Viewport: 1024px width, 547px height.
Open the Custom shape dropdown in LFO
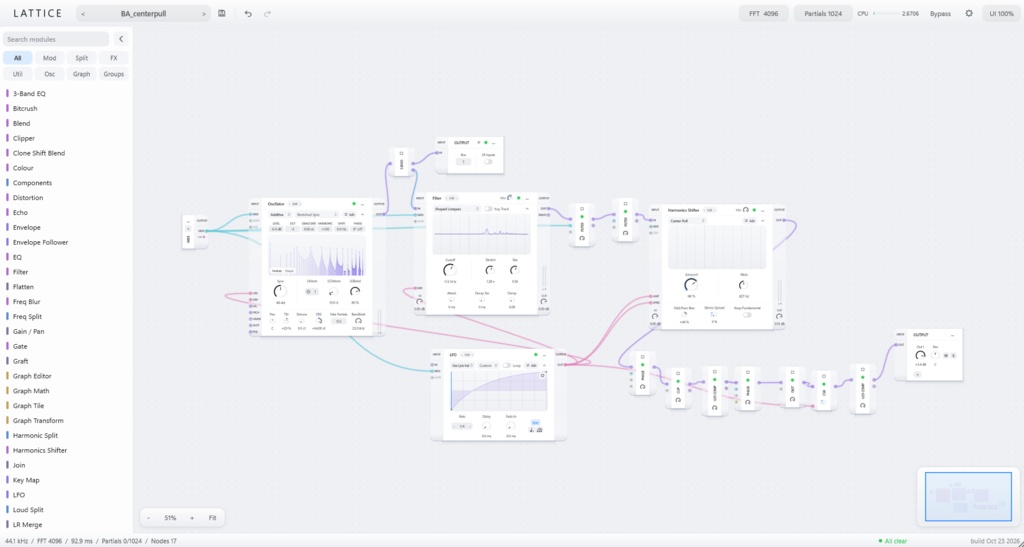click(x=488, y=366)
